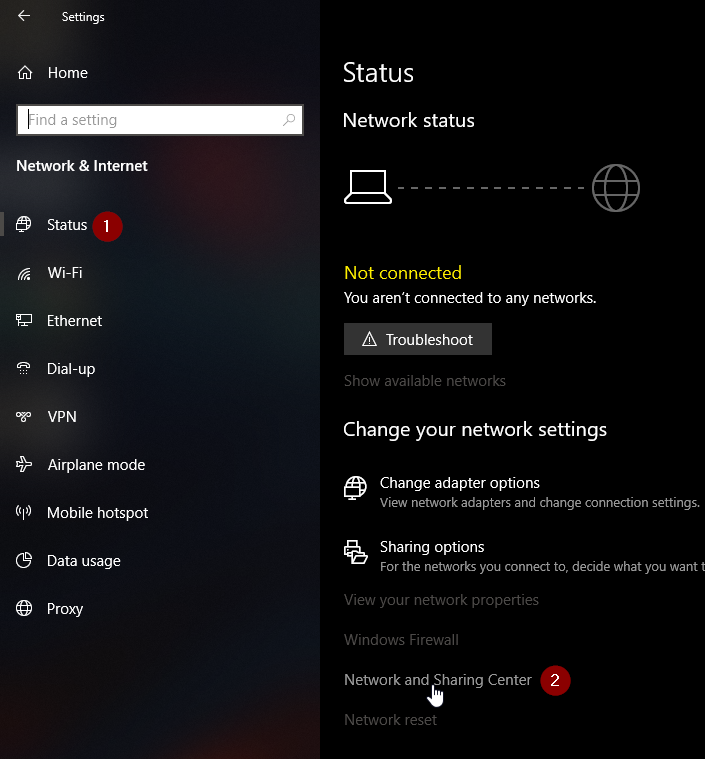Click the internet globe in network diagram
The image size is (705, 759).
point(615,188)
